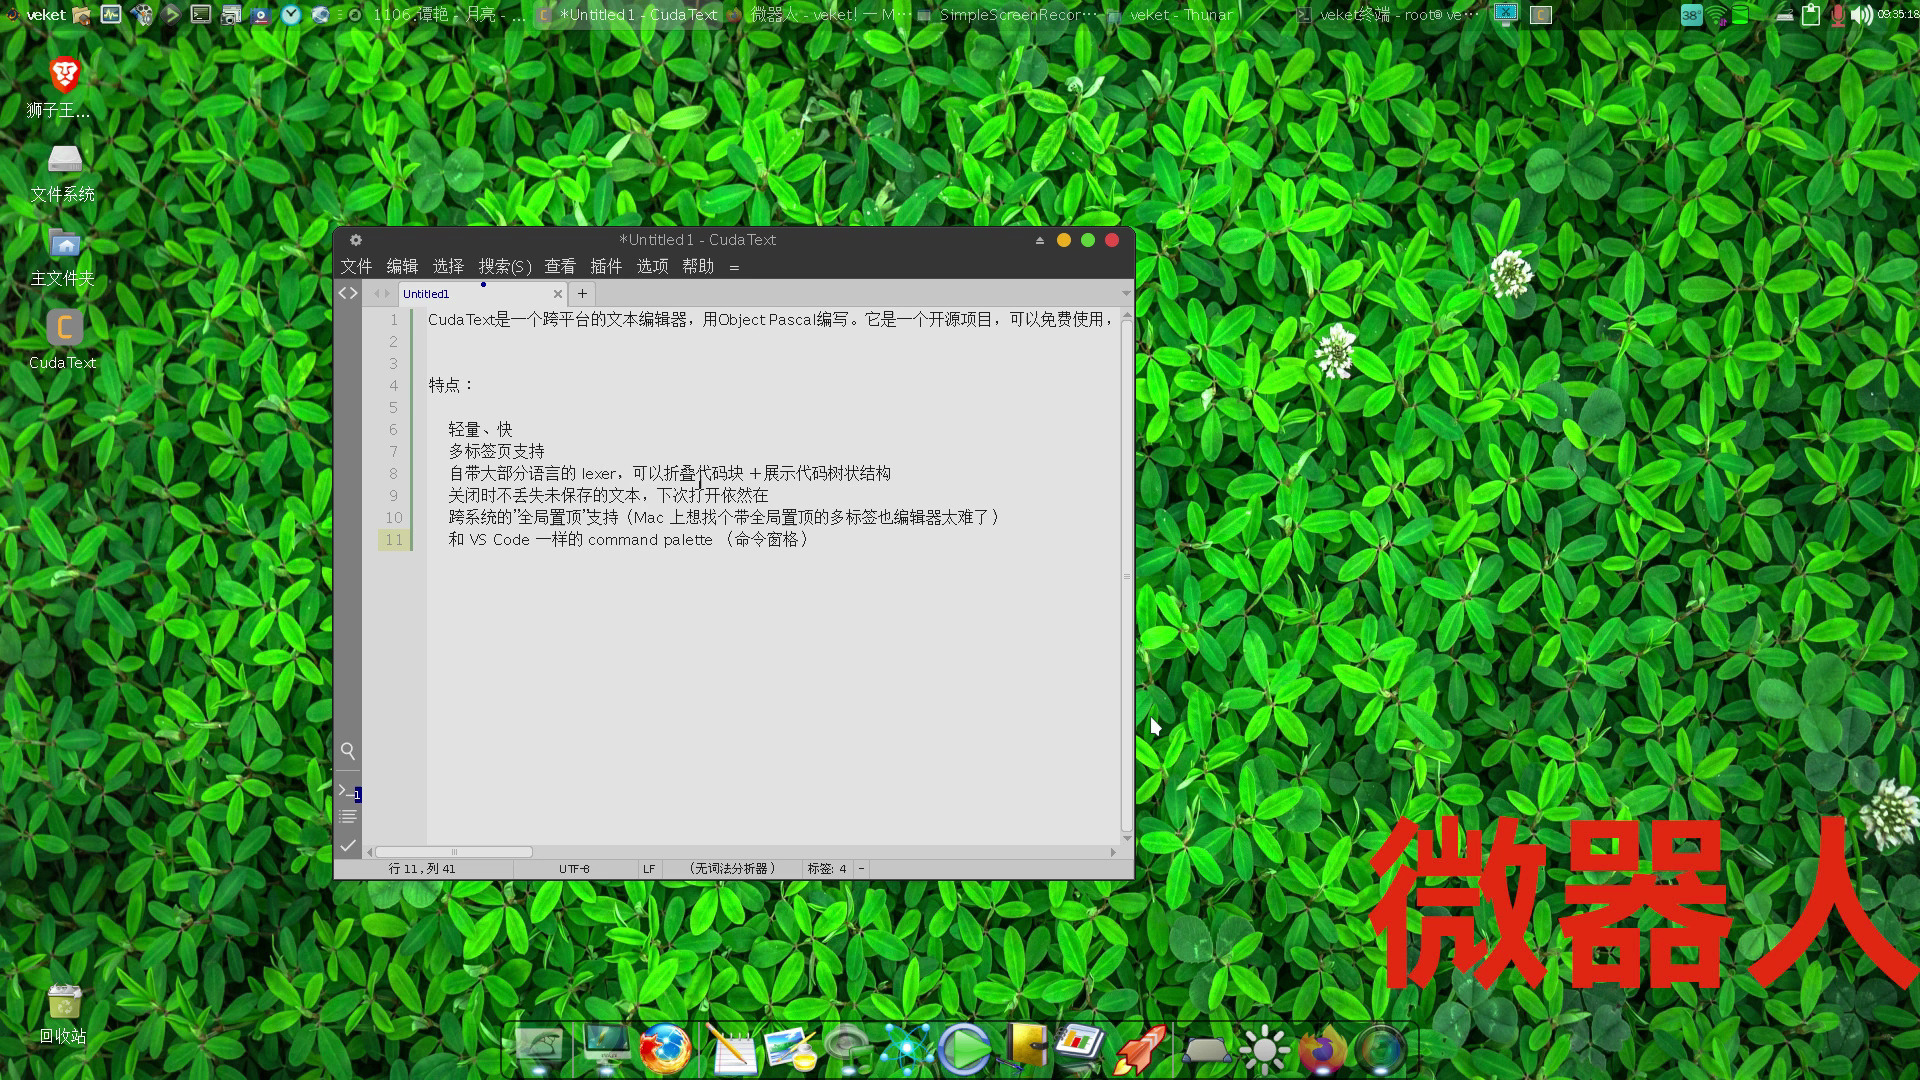
Task: Open the CudaText sidebar code tree icon
Action: 347,293
